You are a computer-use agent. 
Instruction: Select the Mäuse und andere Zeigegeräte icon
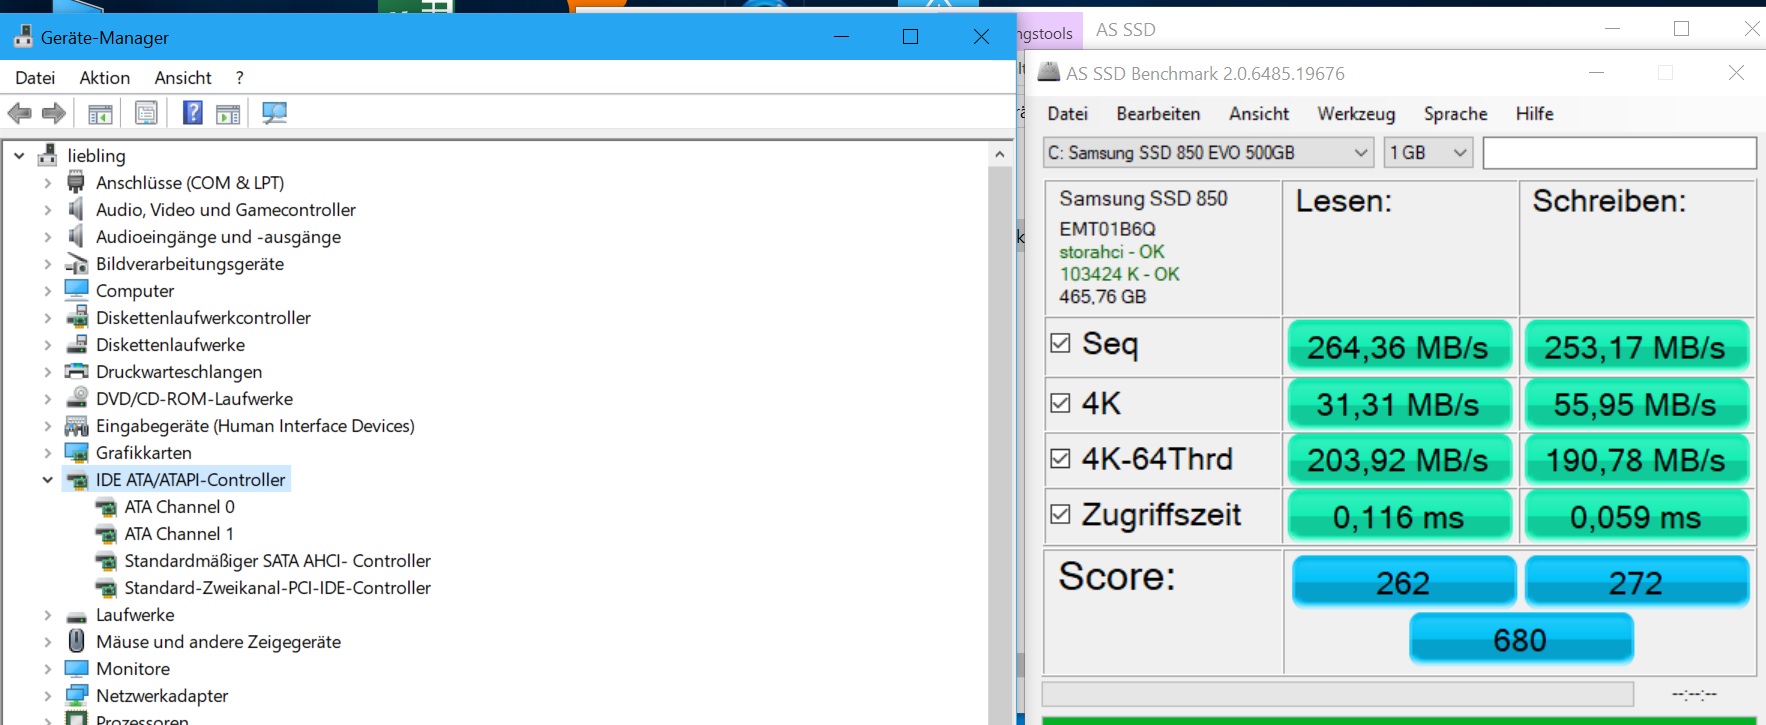coord(76,641)
